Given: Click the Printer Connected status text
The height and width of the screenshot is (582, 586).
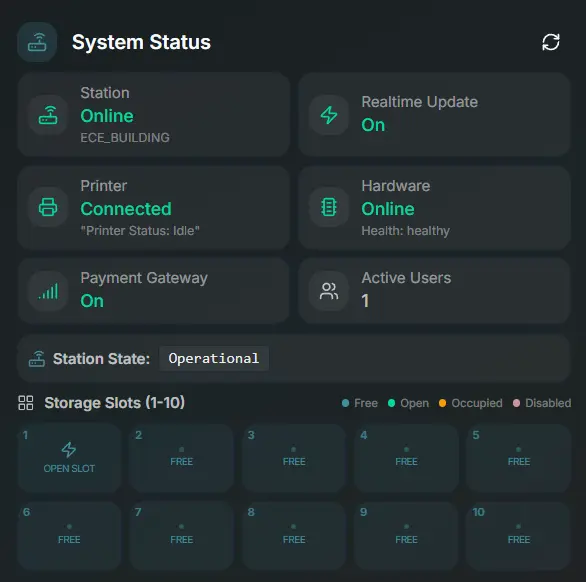Looking at the screenshot, I should pyautogui.click(x=126, y=209).
